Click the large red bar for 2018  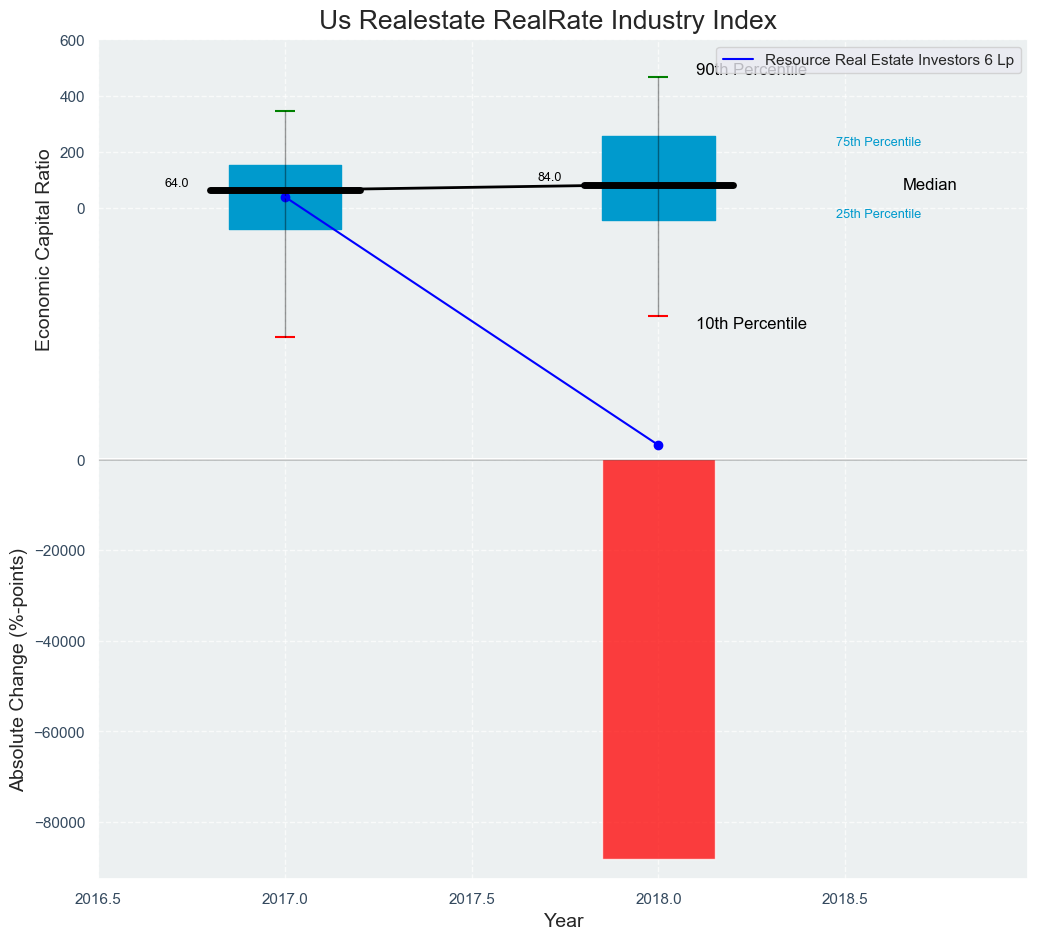point(658,658)
